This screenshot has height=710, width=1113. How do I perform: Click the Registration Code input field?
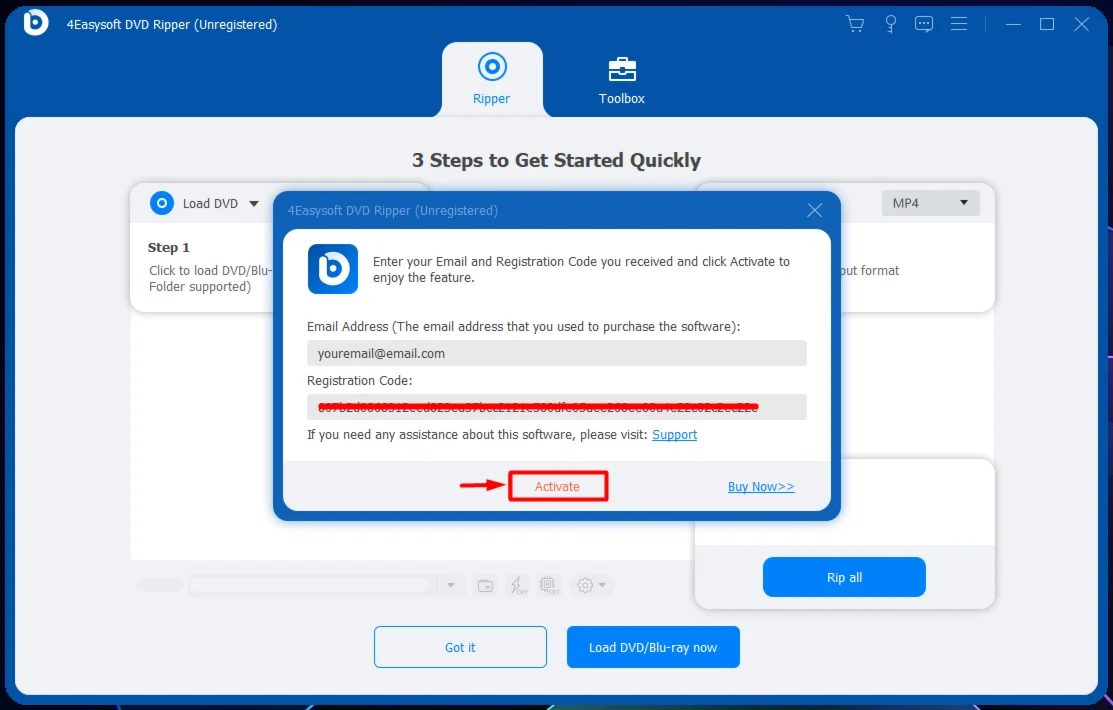point(556,407)
